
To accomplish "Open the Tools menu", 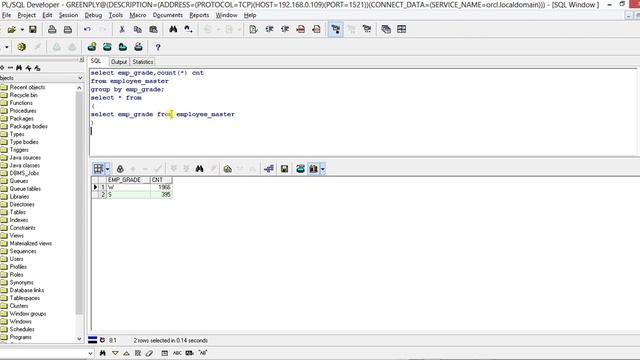I will click(116, 15).
